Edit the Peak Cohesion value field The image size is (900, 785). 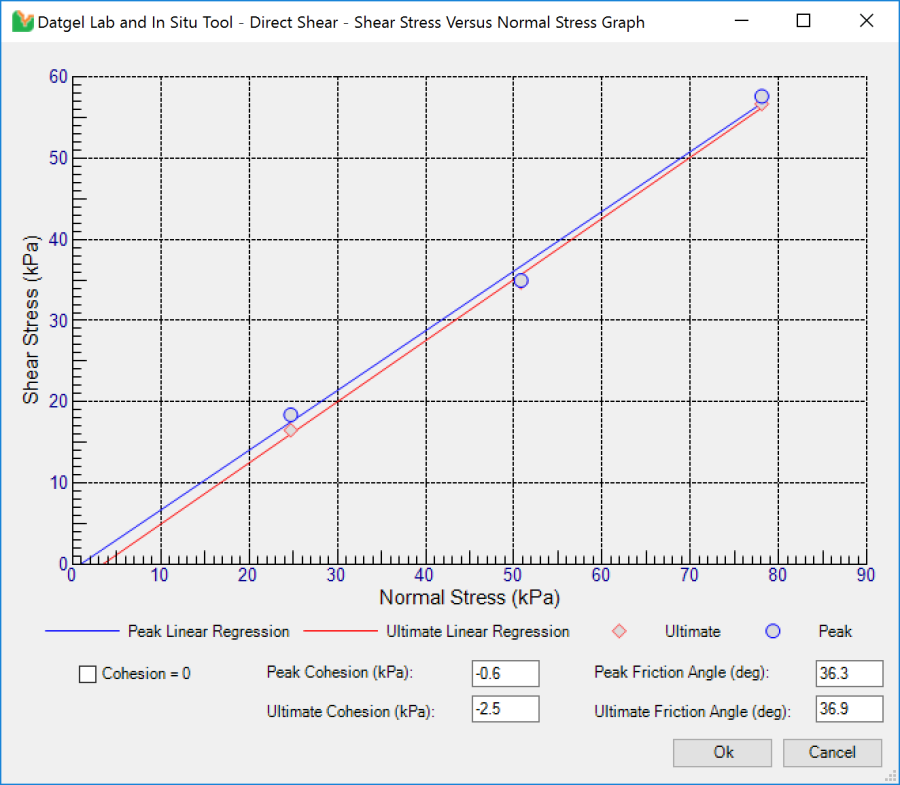click(505, 673)
